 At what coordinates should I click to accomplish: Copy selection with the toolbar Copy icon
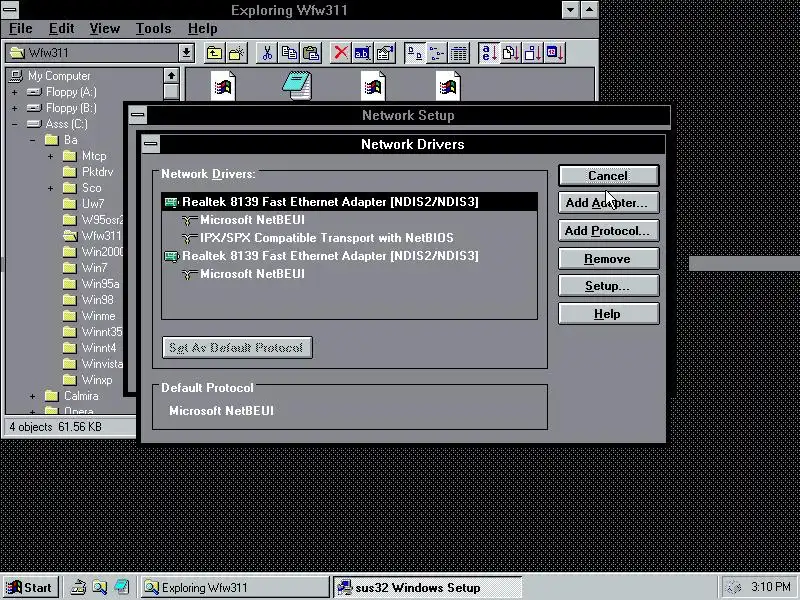point(289,53)
